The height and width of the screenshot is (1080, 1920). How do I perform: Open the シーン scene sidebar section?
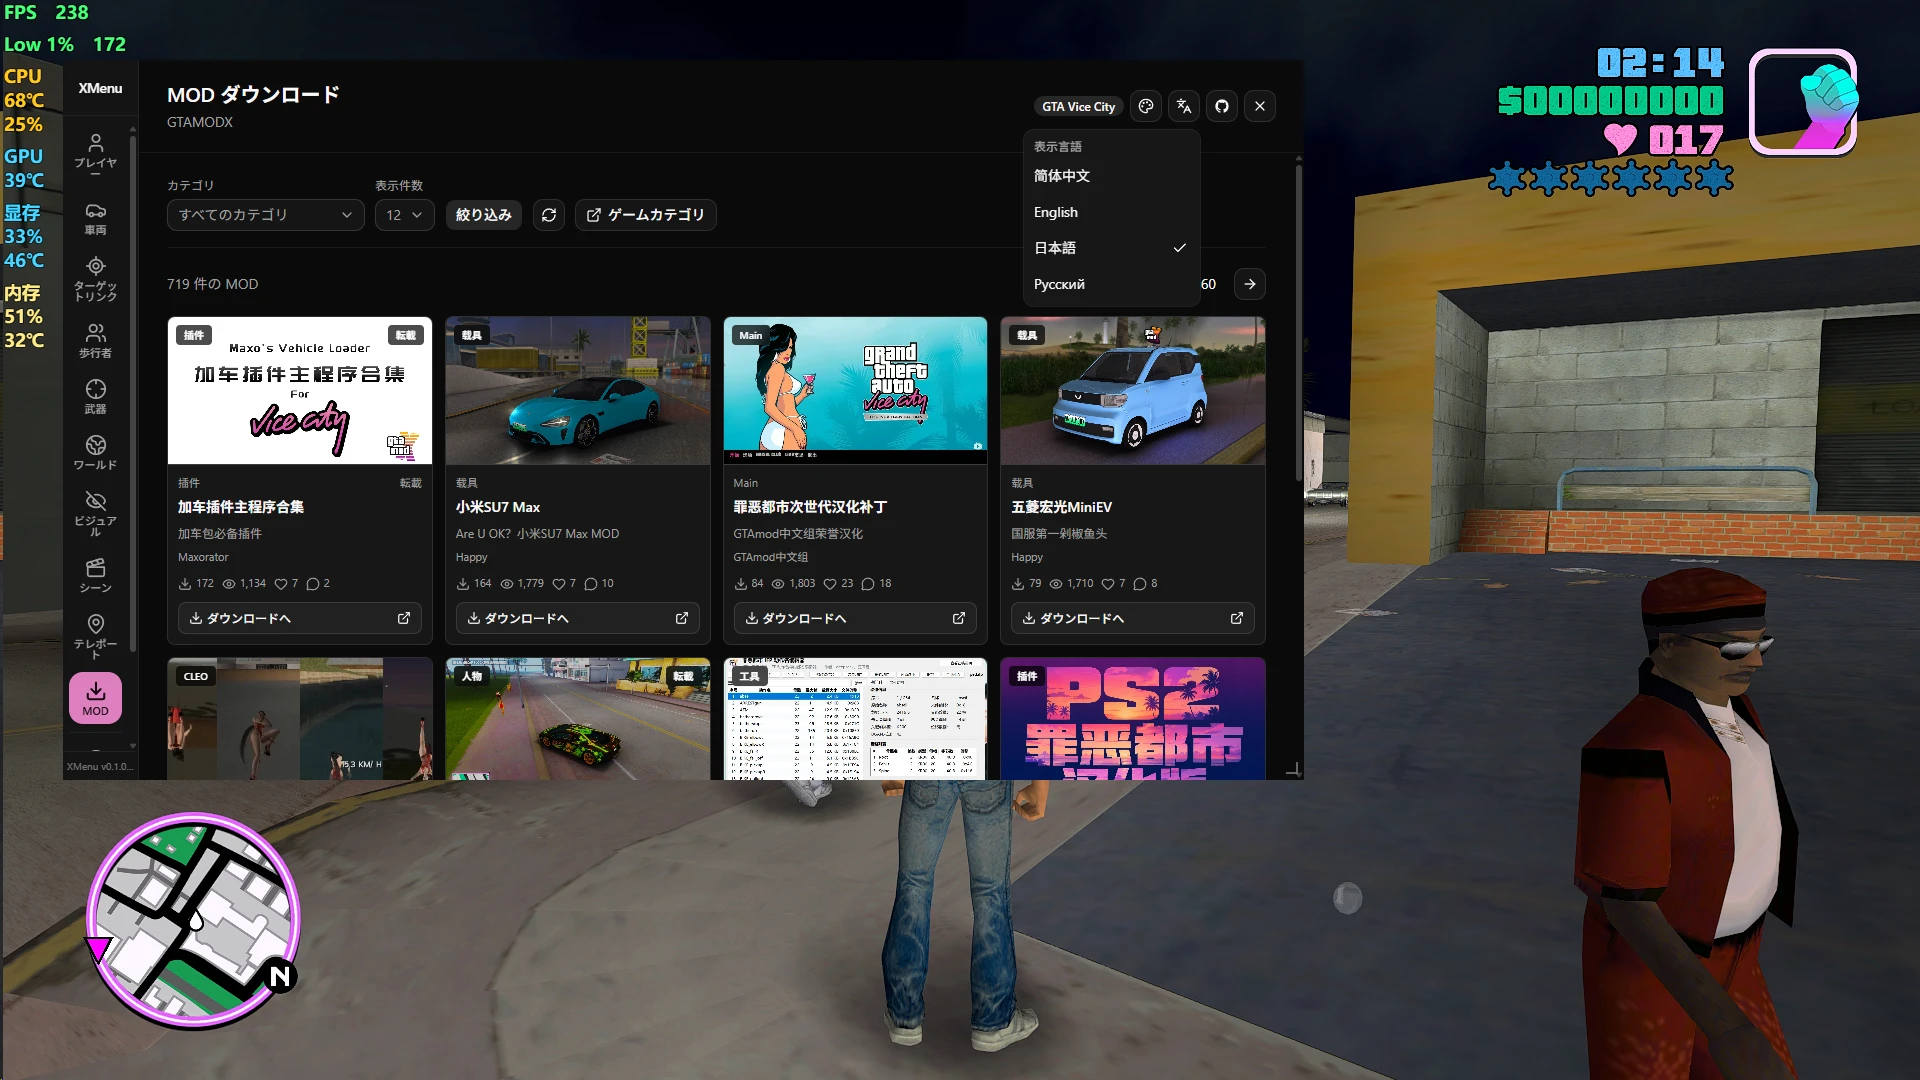pos(95,576)
